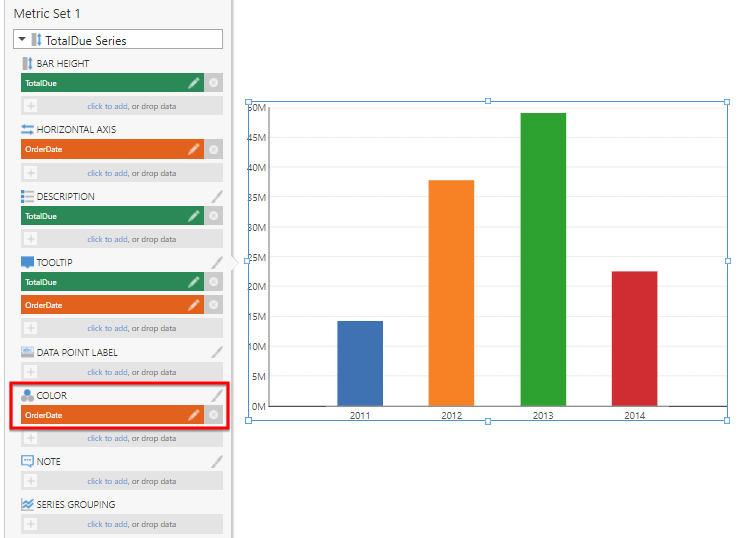Edit the Tooltip section settings
The image size is (740, 538).
pos(217,262)
